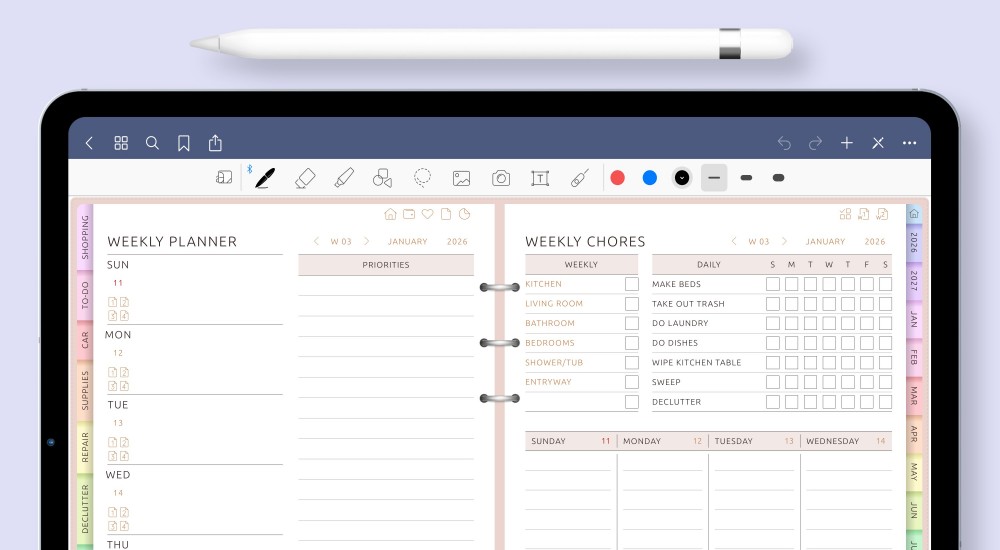Open JANUARY link on Weekly Planner header
1000x550 pixels.
coord(408,241)
